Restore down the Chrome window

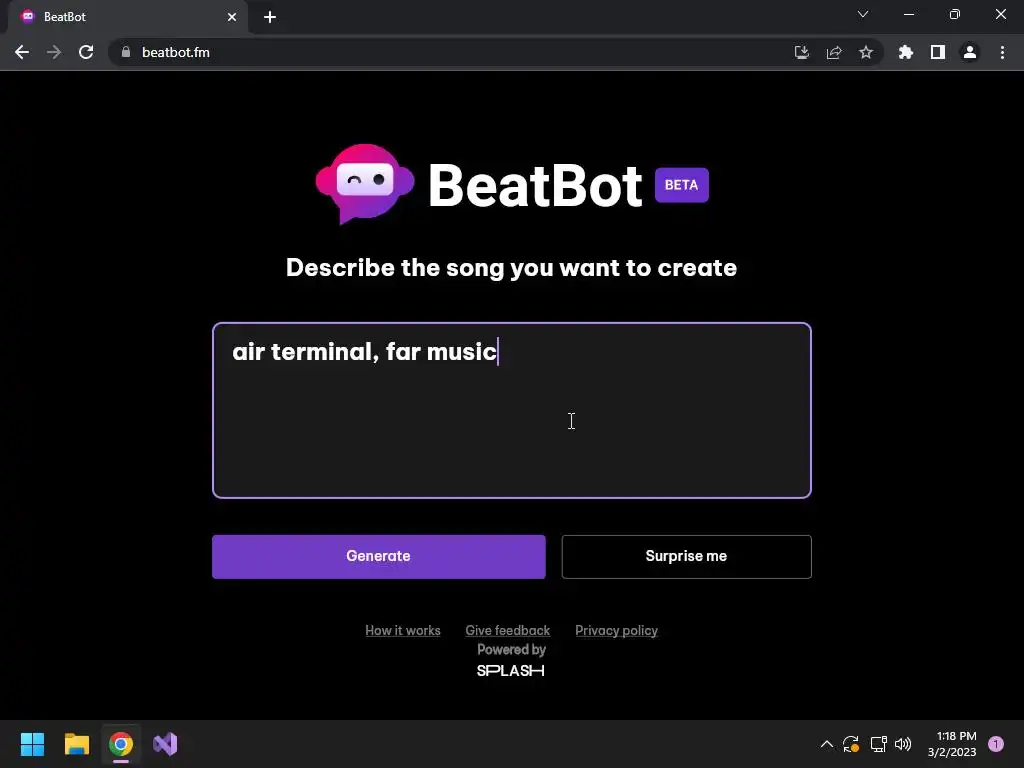[x=955, y=14]
